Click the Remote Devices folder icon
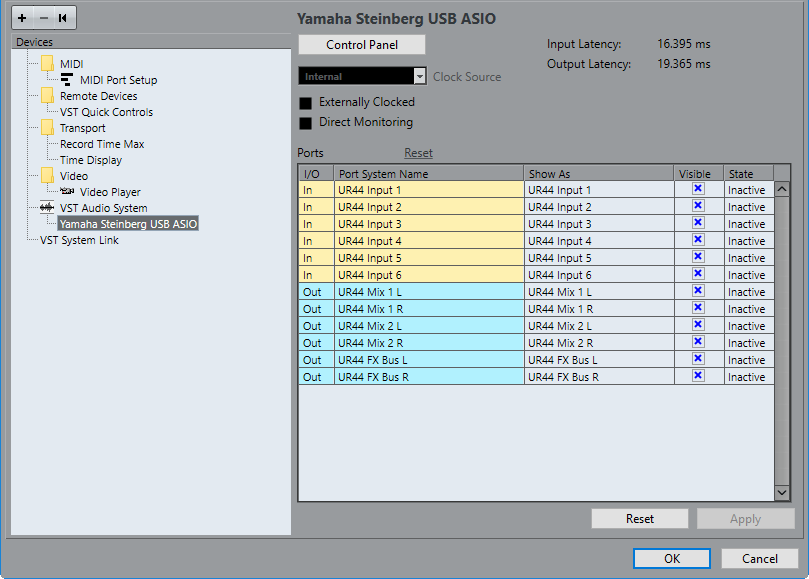Viewport: 809px width, 579px height. coord(47,95)
